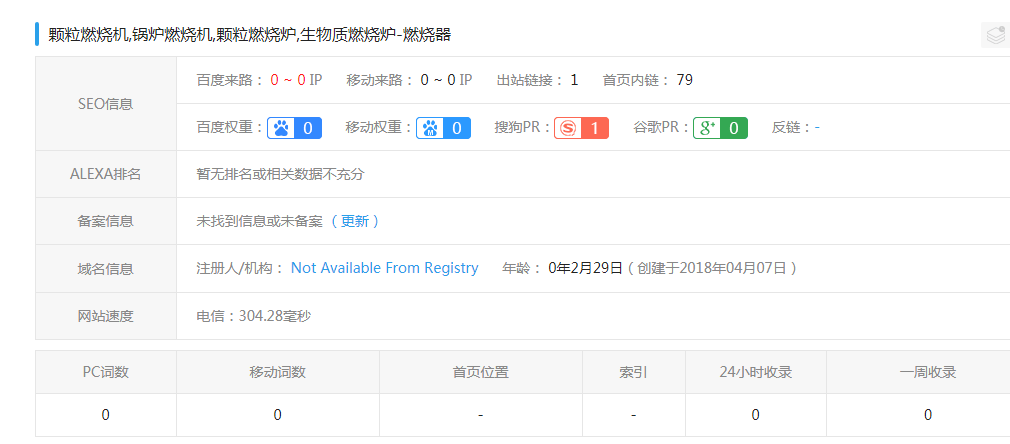Open the Not Available From Registry link
This screenshot has width=1010, height=444.
(x=384, y=268)
